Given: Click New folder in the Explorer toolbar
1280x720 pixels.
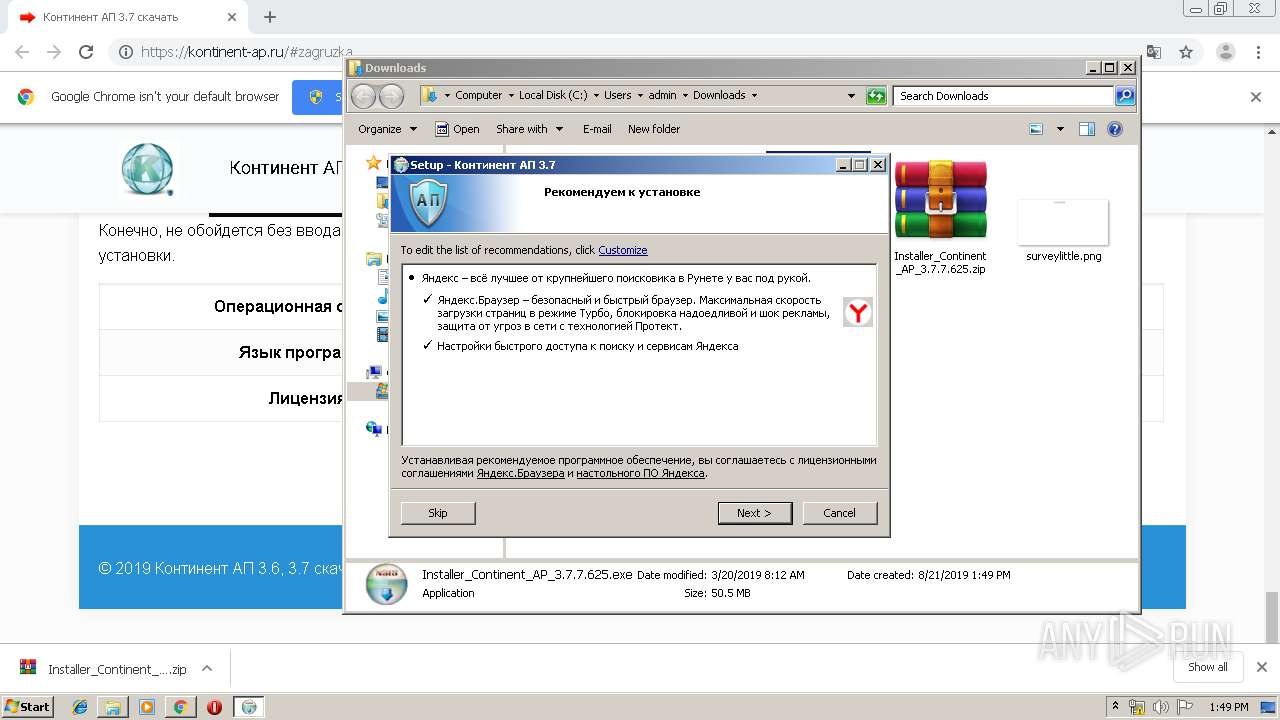Looking at the screenshot, I should tap(654, 129).
